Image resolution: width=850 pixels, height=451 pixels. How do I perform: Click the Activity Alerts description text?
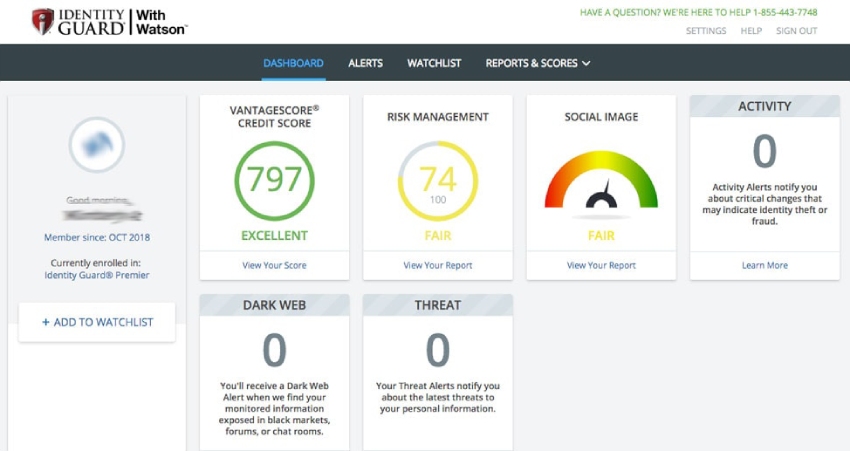pos(765,204)
